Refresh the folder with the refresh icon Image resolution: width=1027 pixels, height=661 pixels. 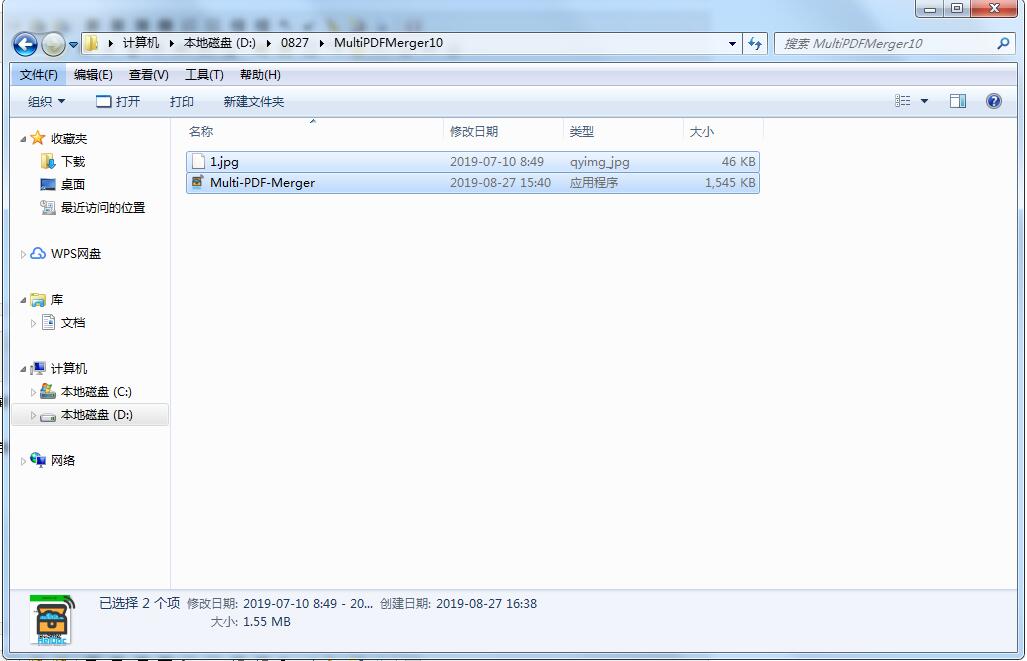[755, 44]
